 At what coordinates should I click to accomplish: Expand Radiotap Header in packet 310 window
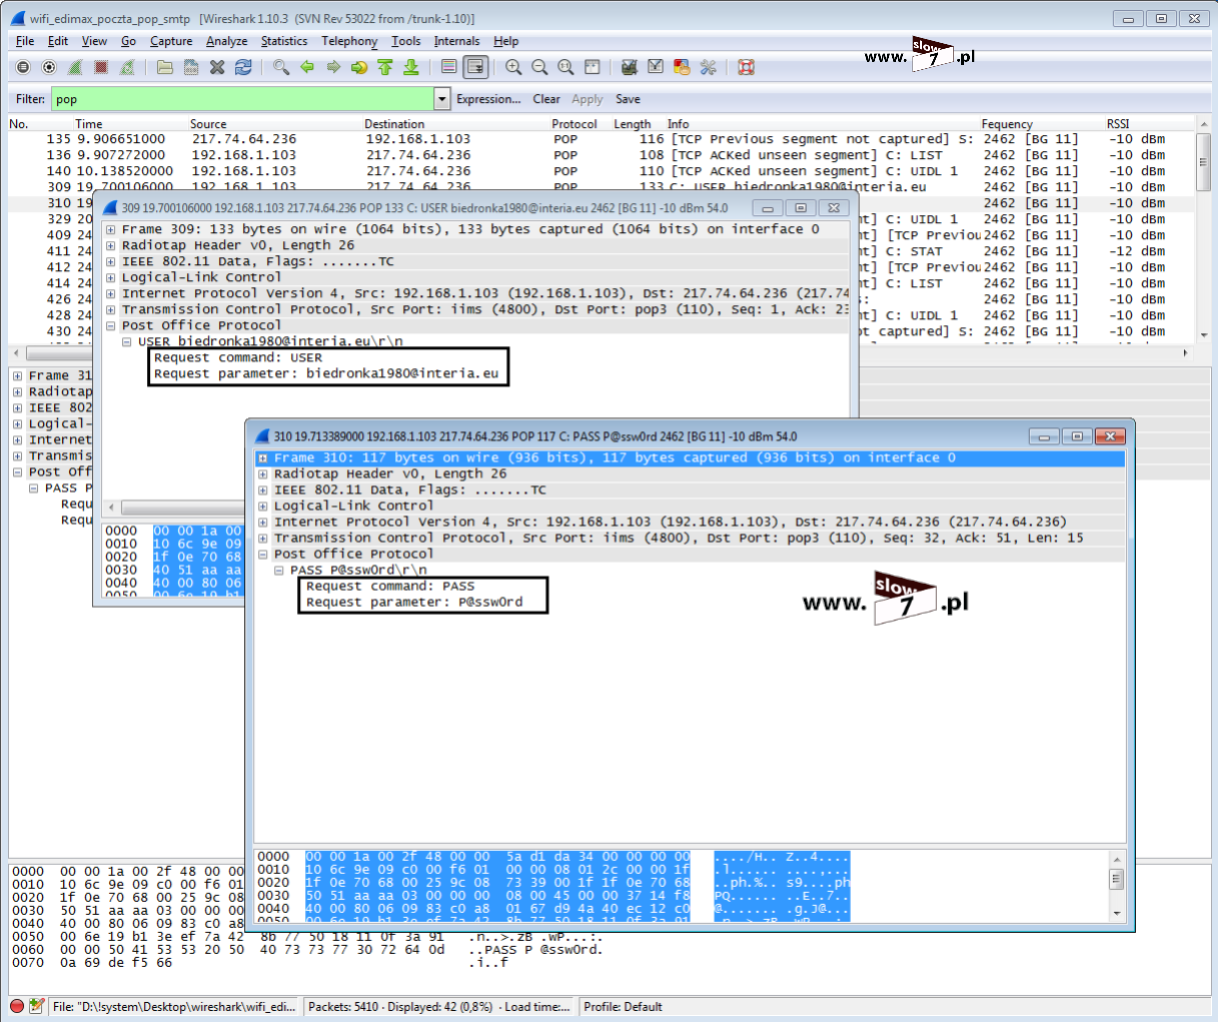pyautogui.click(x=263, y=474)
